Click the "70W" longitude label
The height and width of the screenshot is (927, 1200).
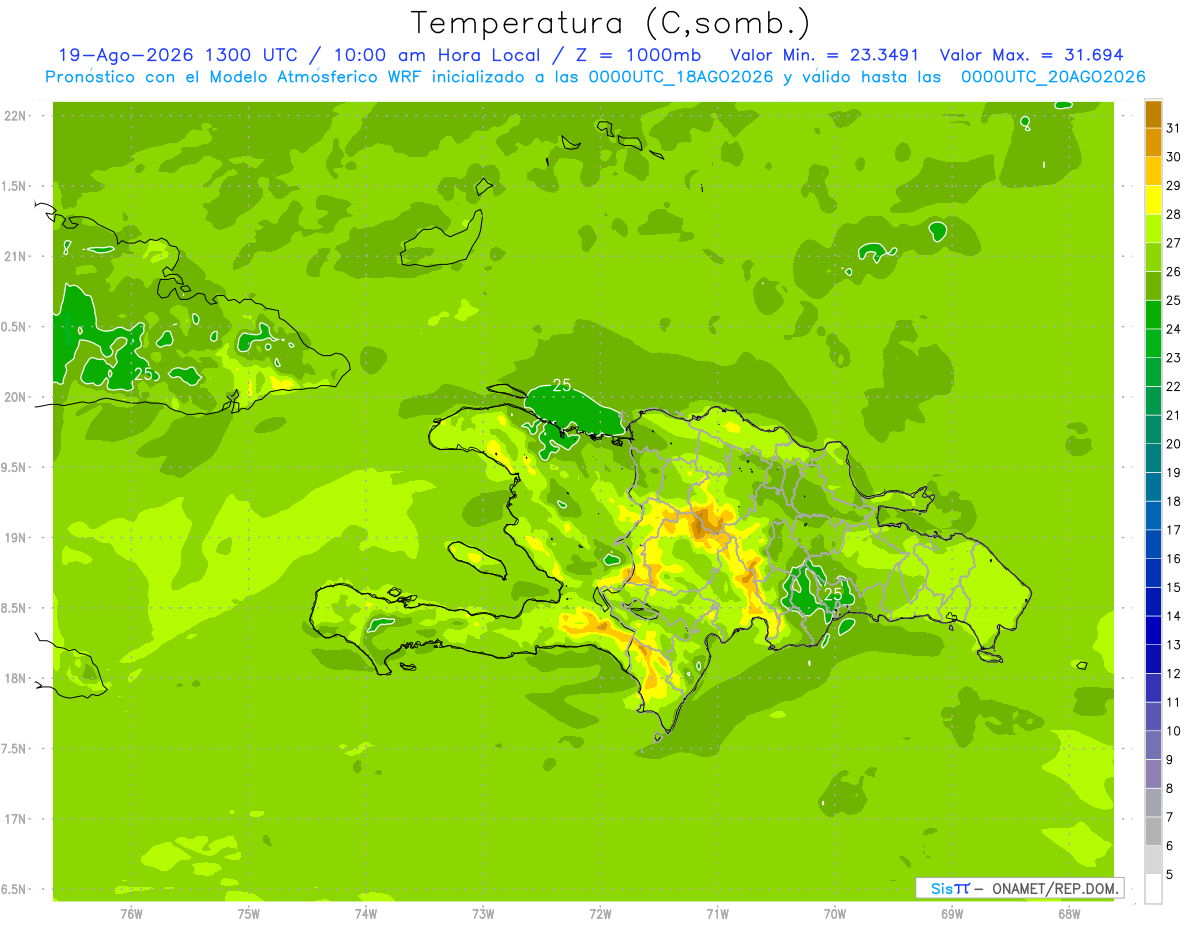click(835, 914)
